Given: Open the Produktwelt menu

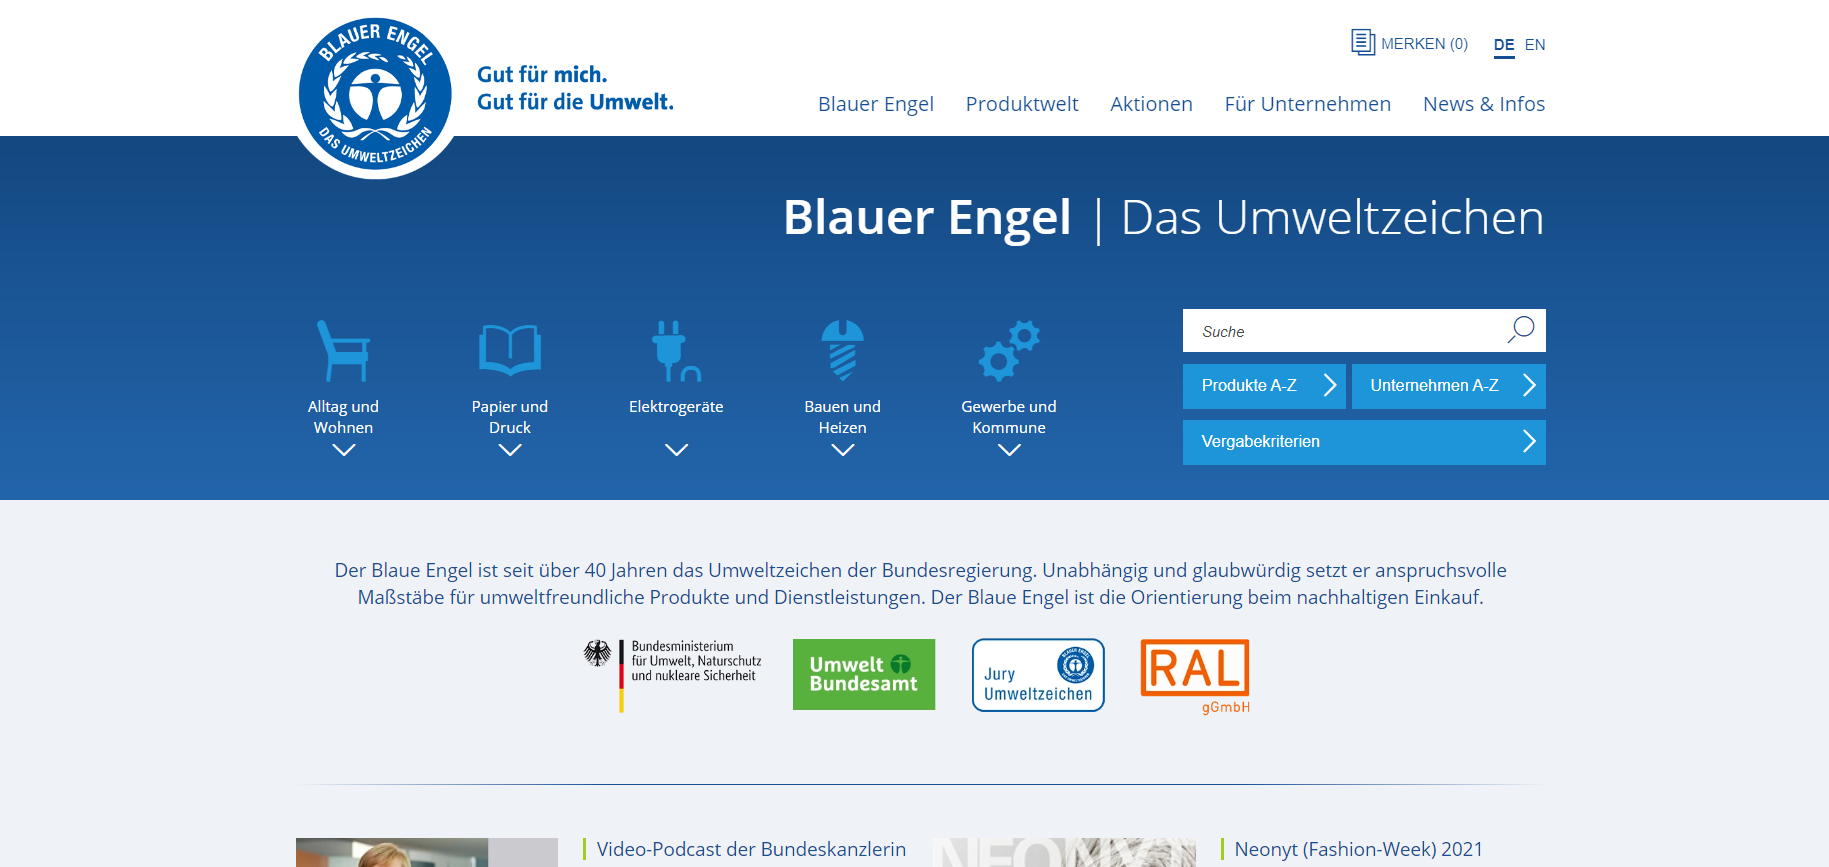Looking at the screenshot, I should point(1021,104).
